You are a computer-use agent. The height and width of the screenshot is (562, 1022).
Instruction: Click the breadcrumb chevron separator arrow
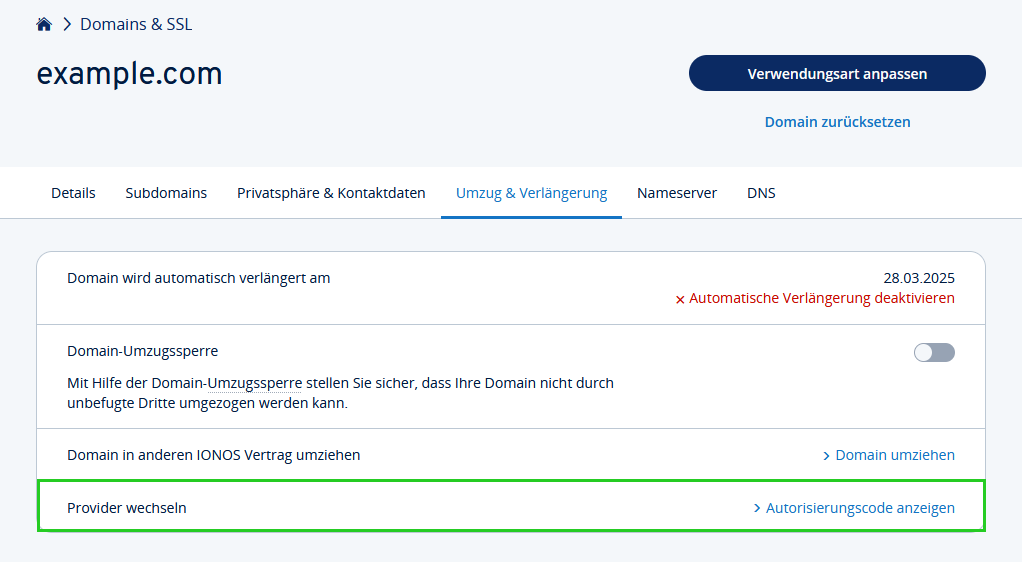(66, 25)
